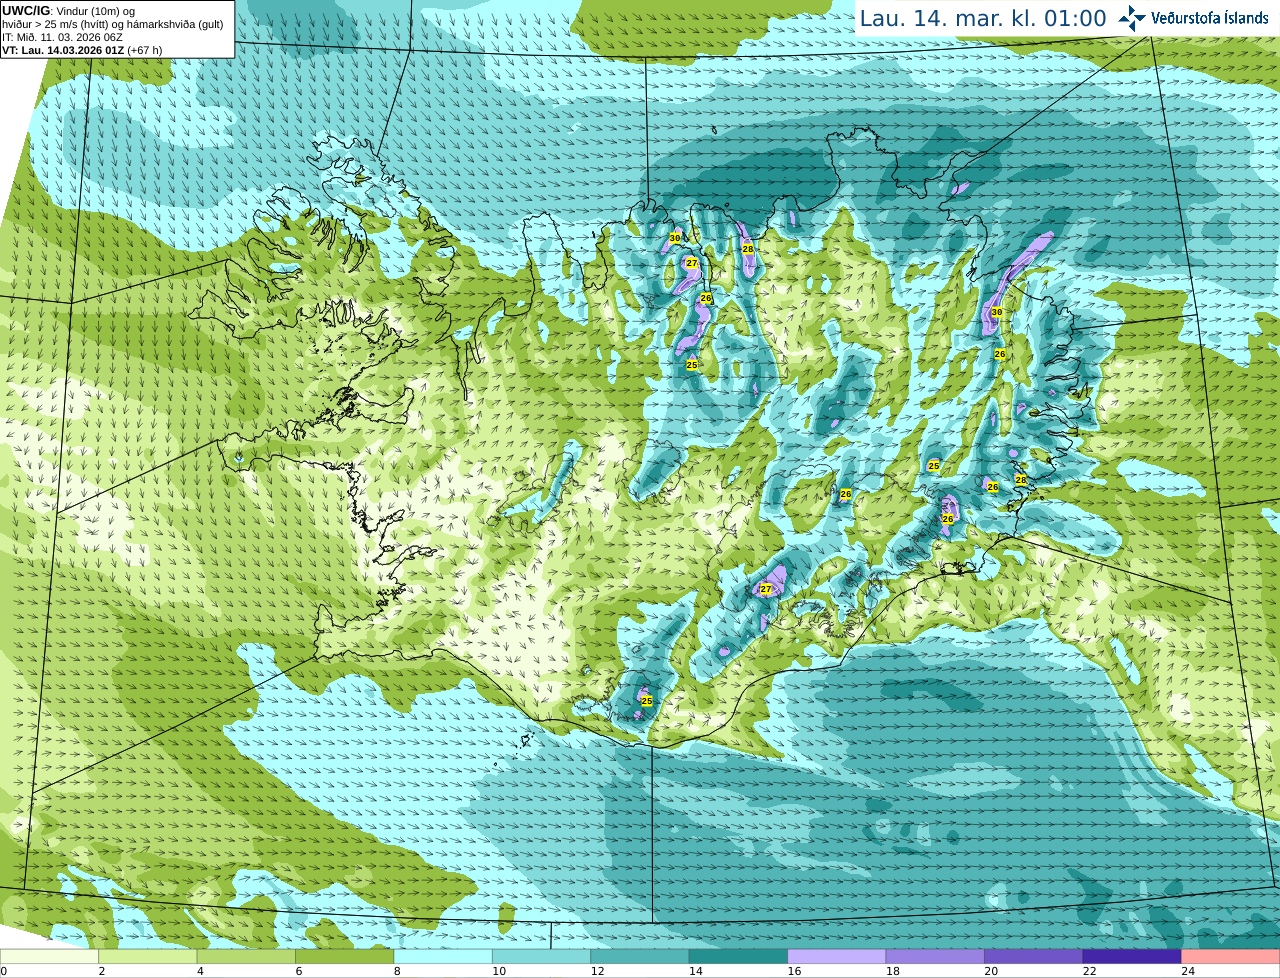Pick the 18–20 m/s purple legend swatch
The image size is (1280, 978).
[935, 956]
